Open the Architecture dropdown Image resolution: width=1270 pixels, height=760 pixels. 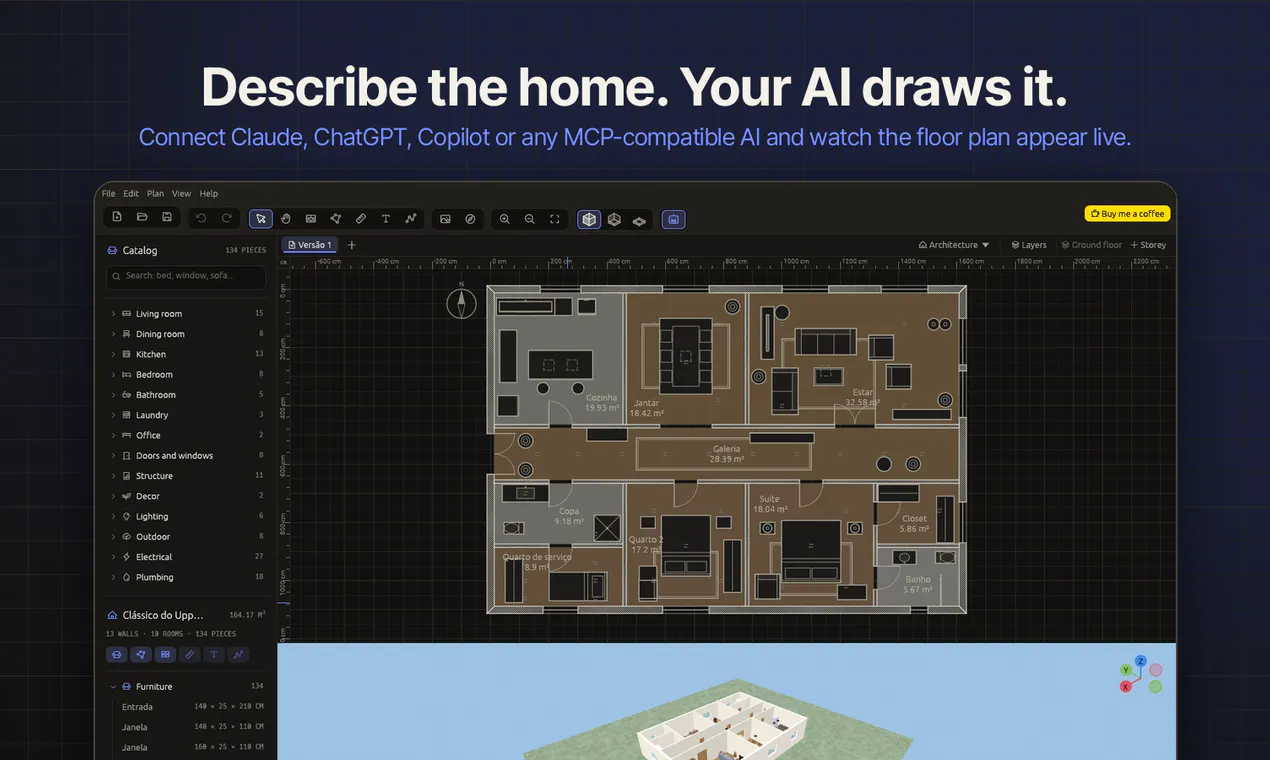pyautogui.click(x=954, y=245)
